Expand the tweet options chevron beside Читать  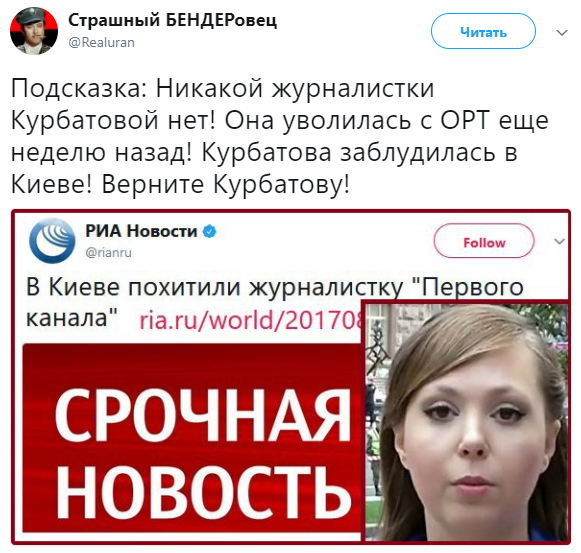tap(562, 33)
